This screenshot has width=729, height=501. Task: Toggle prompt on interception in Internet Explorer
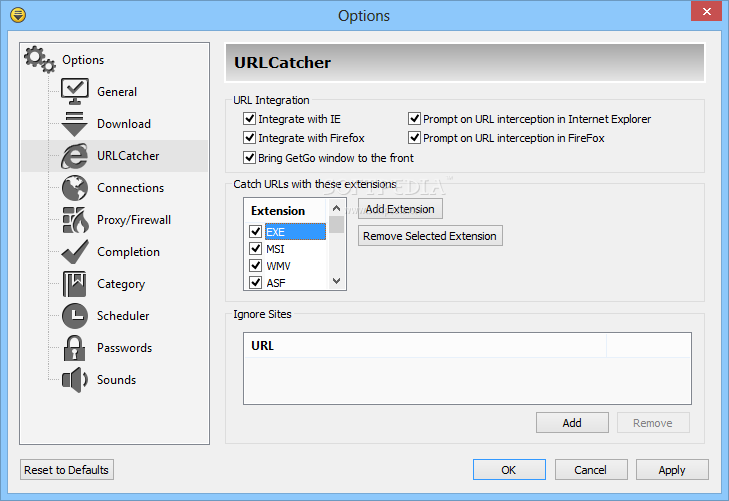click(x=414, y=119)
